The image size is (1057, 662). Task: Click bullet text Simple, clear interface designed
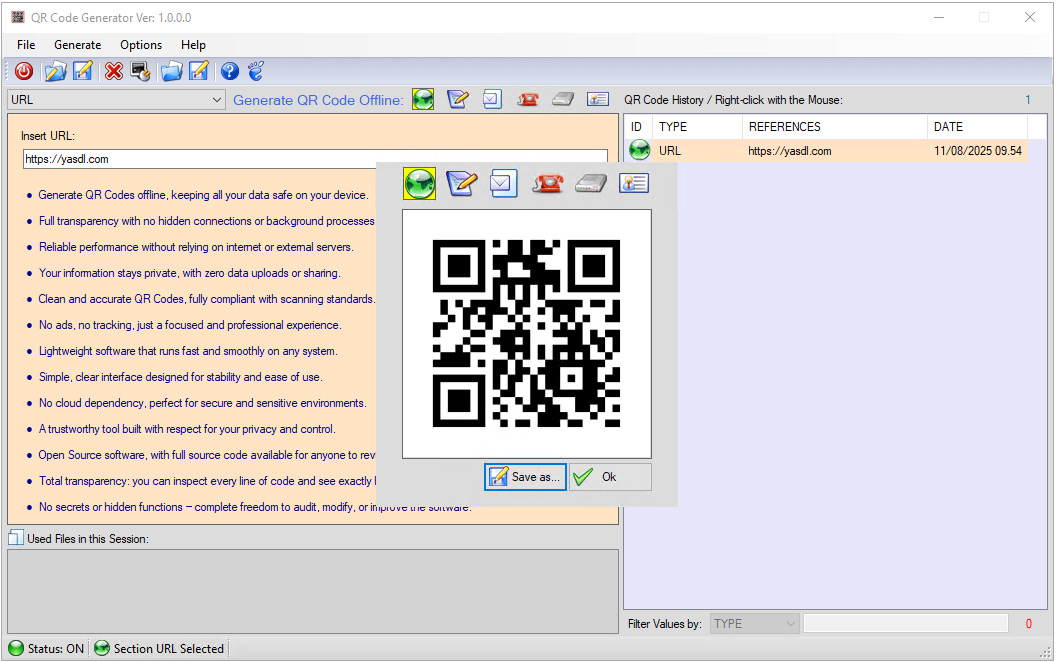tap(180, 377)
